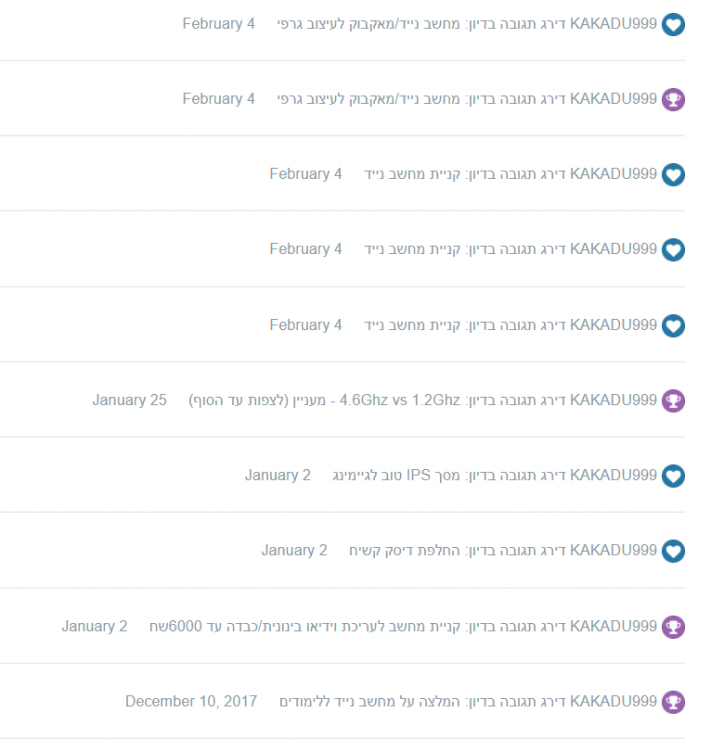Click the January 2 date on the IPS screen row
The width and height of the screenshot is (711, 750).
tap(278, 475)
